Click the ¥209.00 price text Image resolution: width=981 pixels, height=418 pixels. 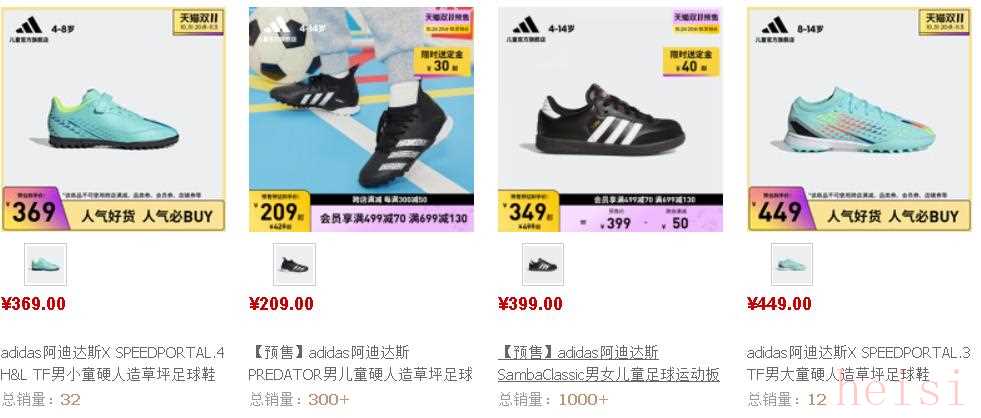pyautogui.click(x=282, y=304)
